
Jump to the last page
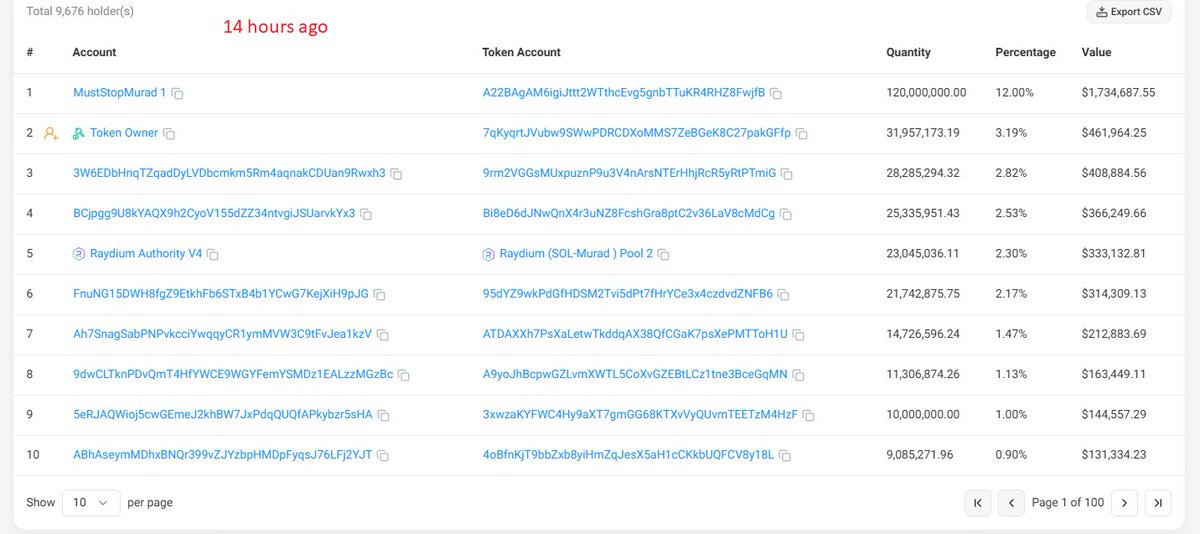(x=1158, y=503)
